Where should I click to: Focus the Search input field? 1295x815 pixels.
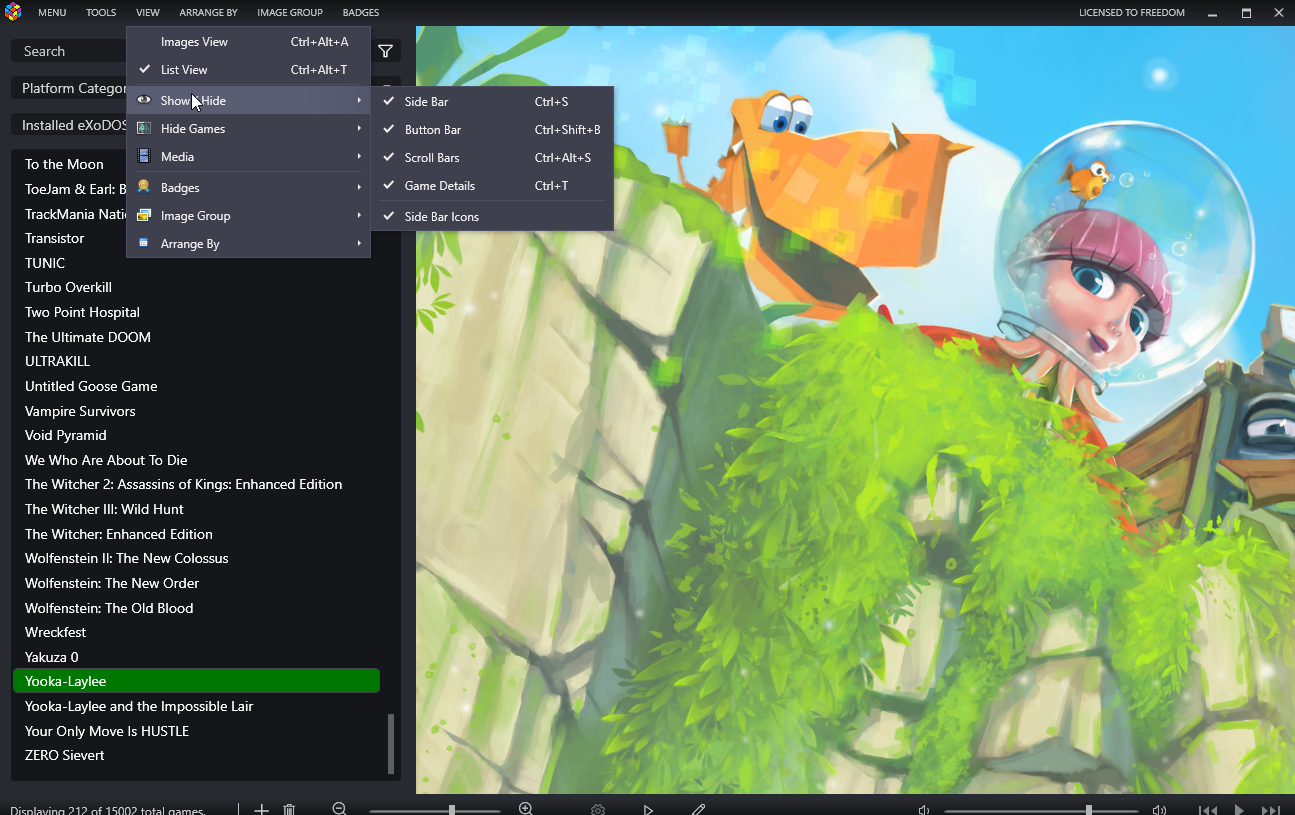tap(190, 51)
